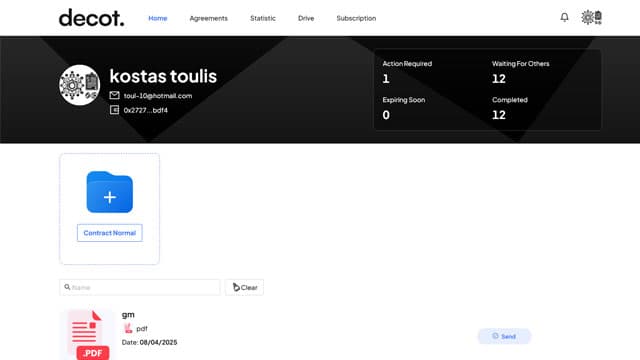Screen dimensions: 640x360
Task: Open the gm PDF file thumbnail
Action: click(88, 335)
